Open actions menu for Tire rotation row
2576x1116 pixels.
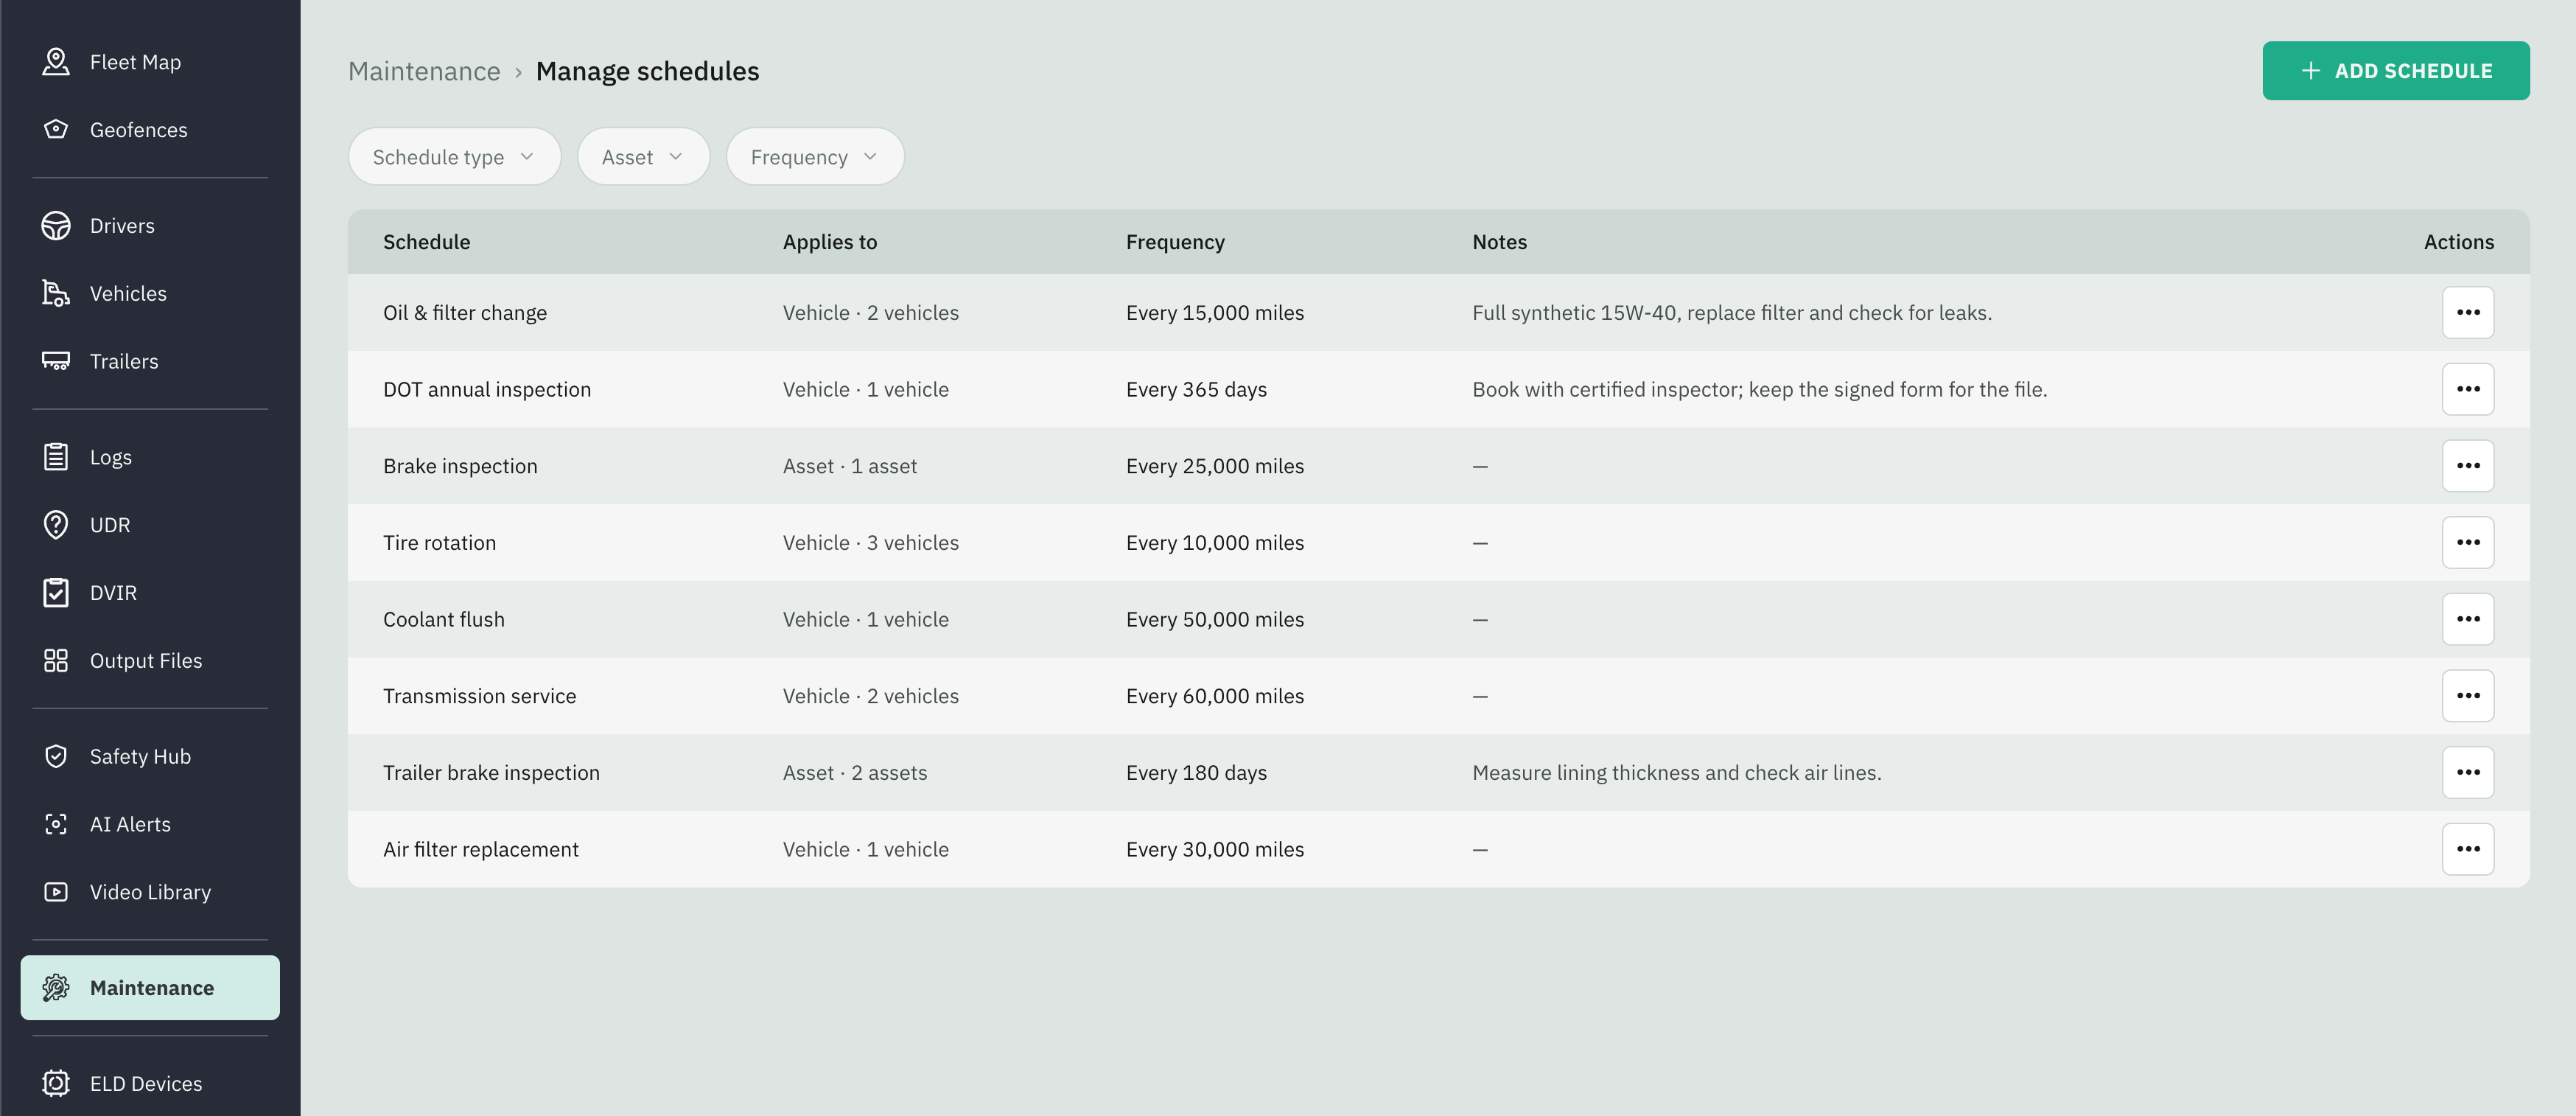(x=2468, y=543)
